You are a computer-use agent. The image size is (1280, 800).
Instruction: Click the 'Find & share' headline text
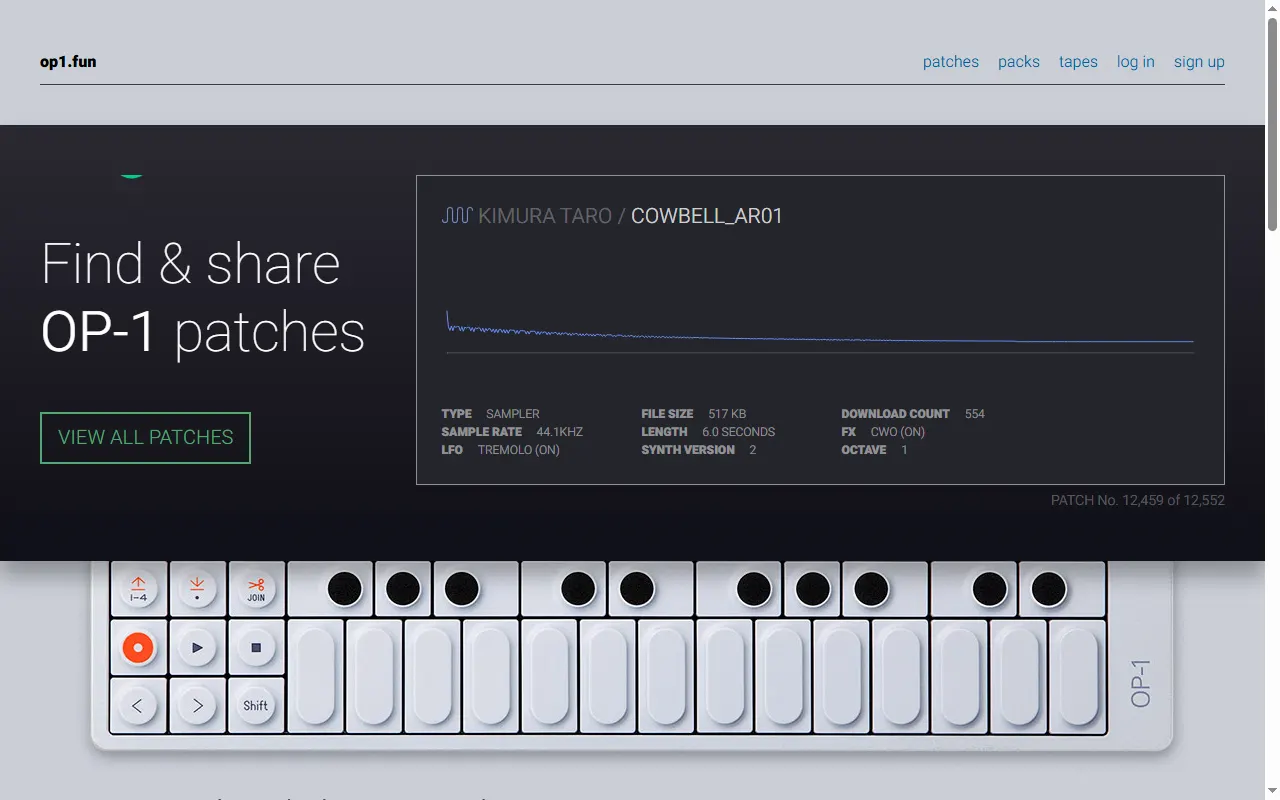coord(191,264)
